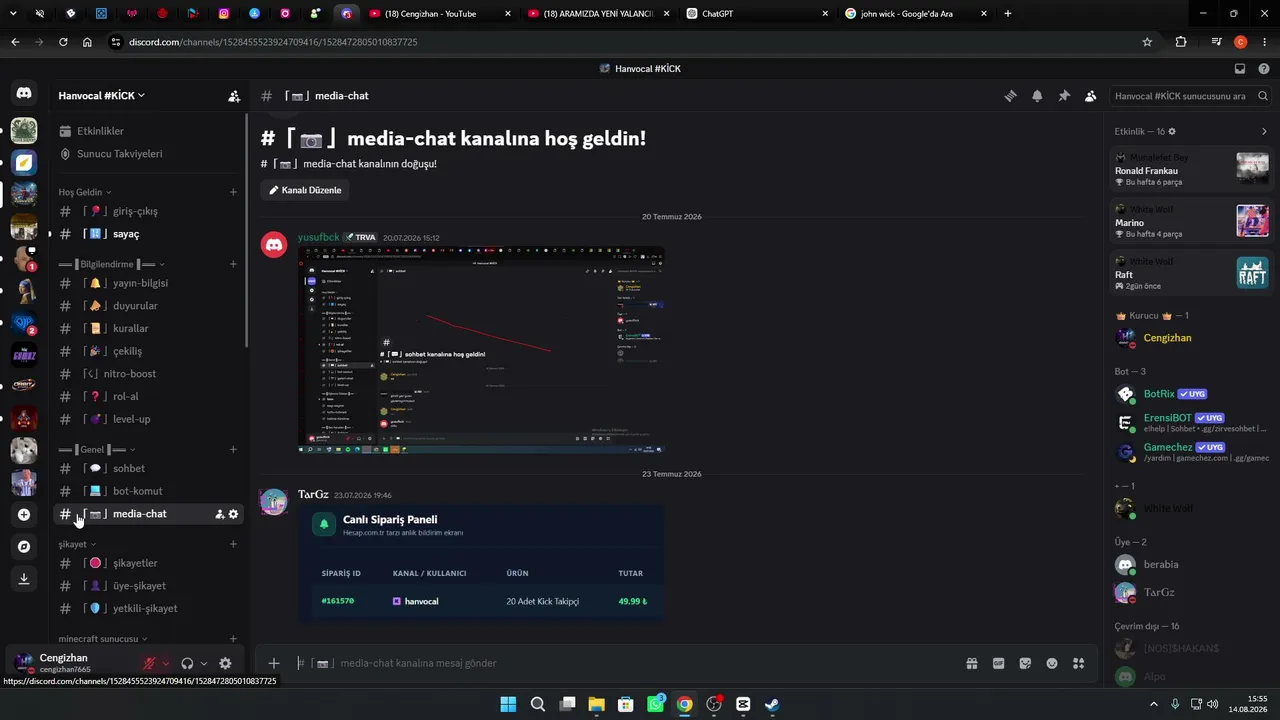The image size is (1280, 720).
Task: Open Steam from the taskbar
Action: pos(773,704)
